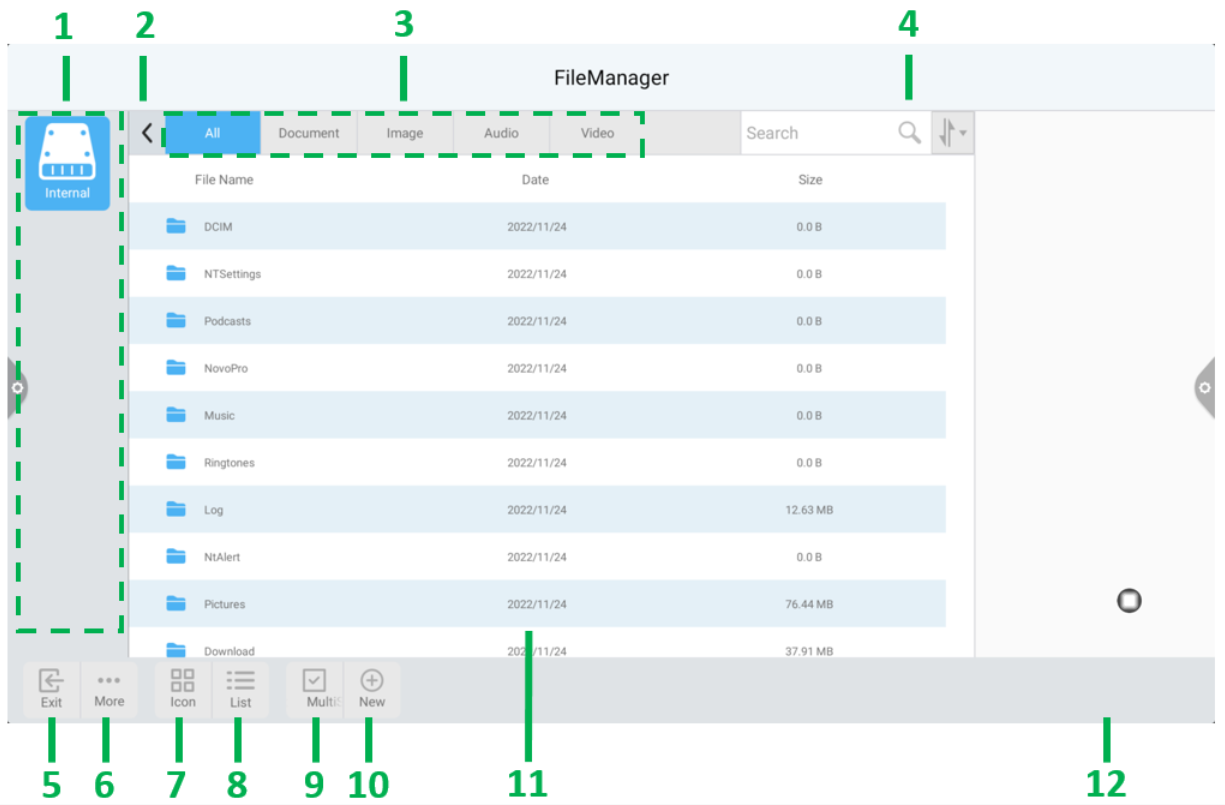
Task: Click the date in the DCIM row
Action: (x=537, y=227)
